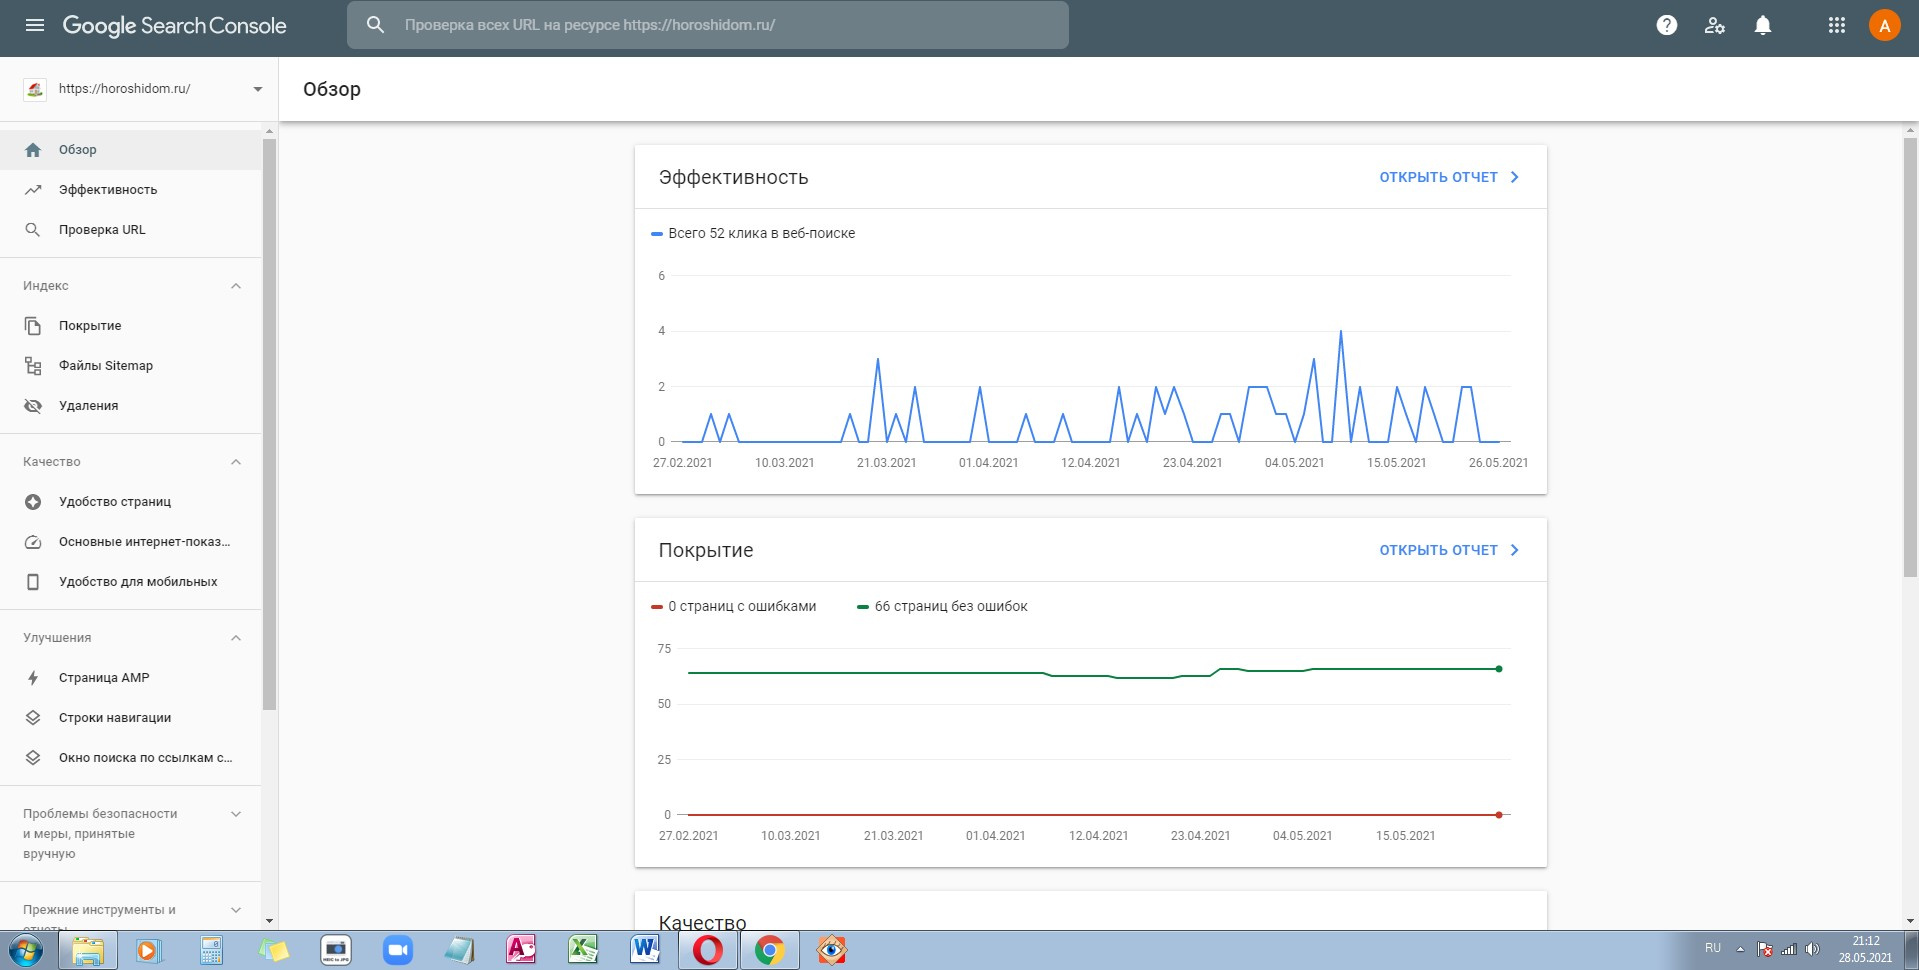This screenshot has height=970, width=1919.
Task: Click the main page vertical scrollbar
Action: point(1910,357)
